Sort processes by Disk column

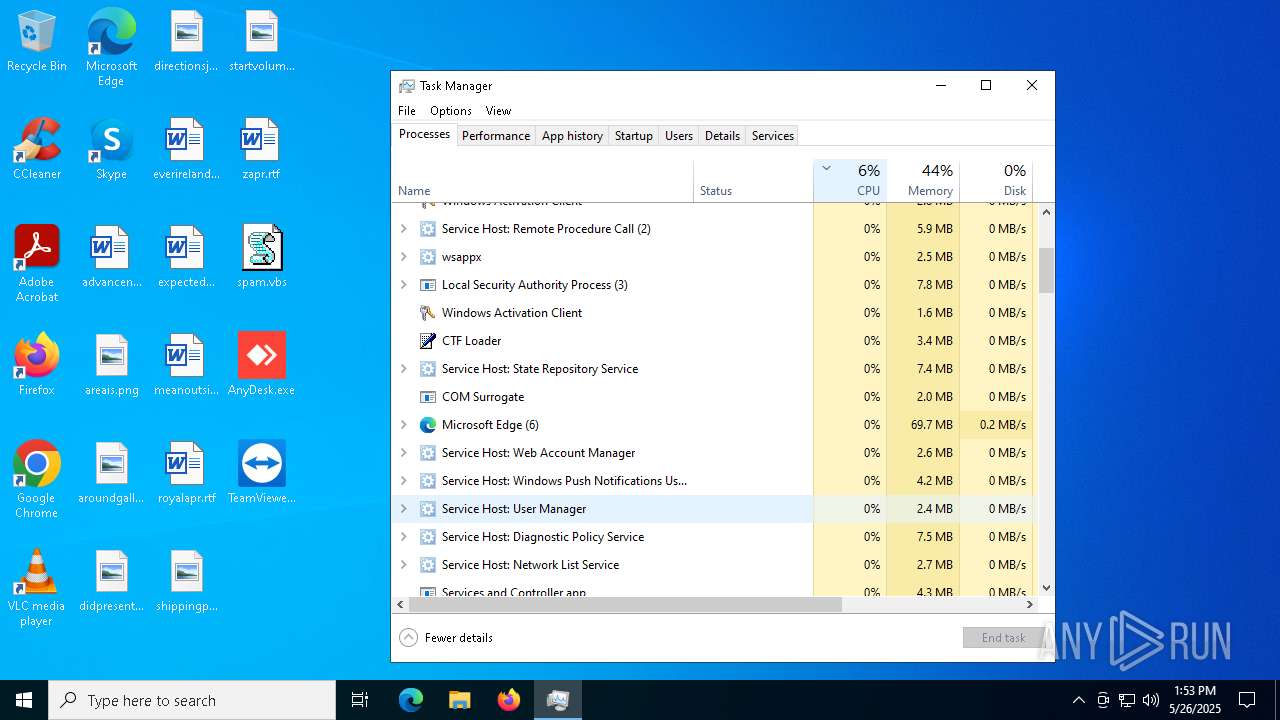point(996,180)
